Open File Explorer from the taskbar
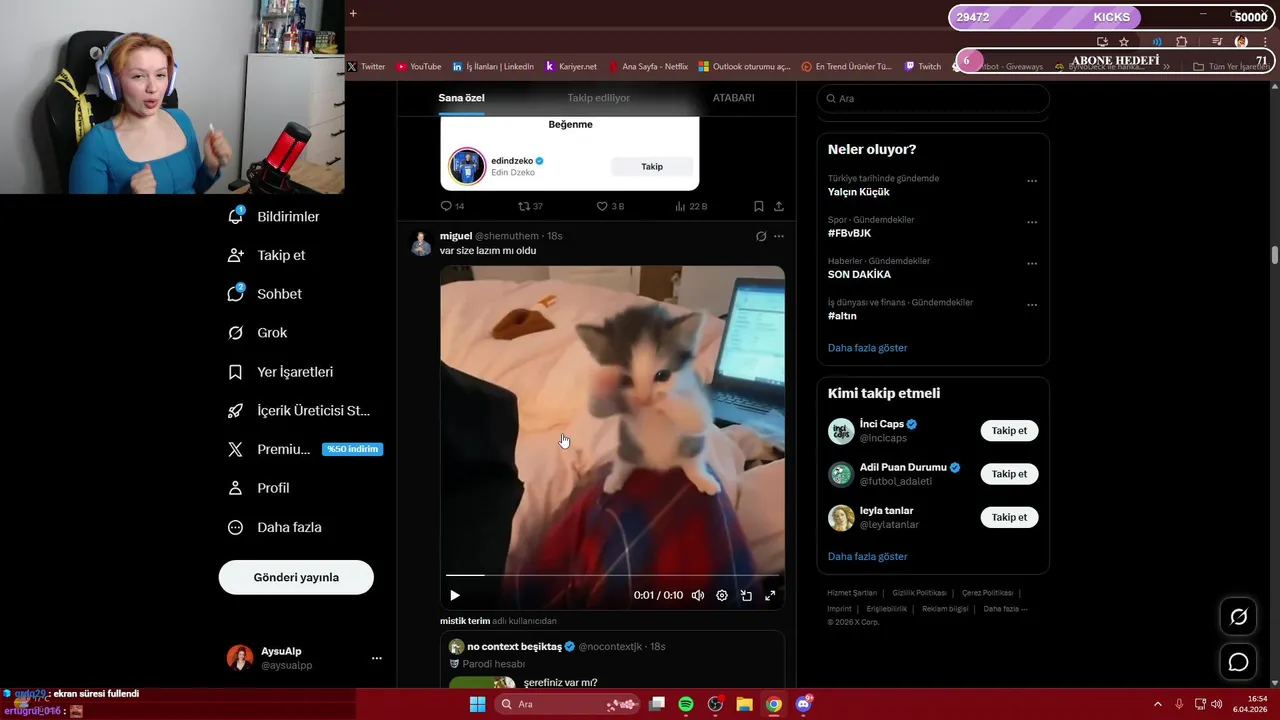 point(744,704)
